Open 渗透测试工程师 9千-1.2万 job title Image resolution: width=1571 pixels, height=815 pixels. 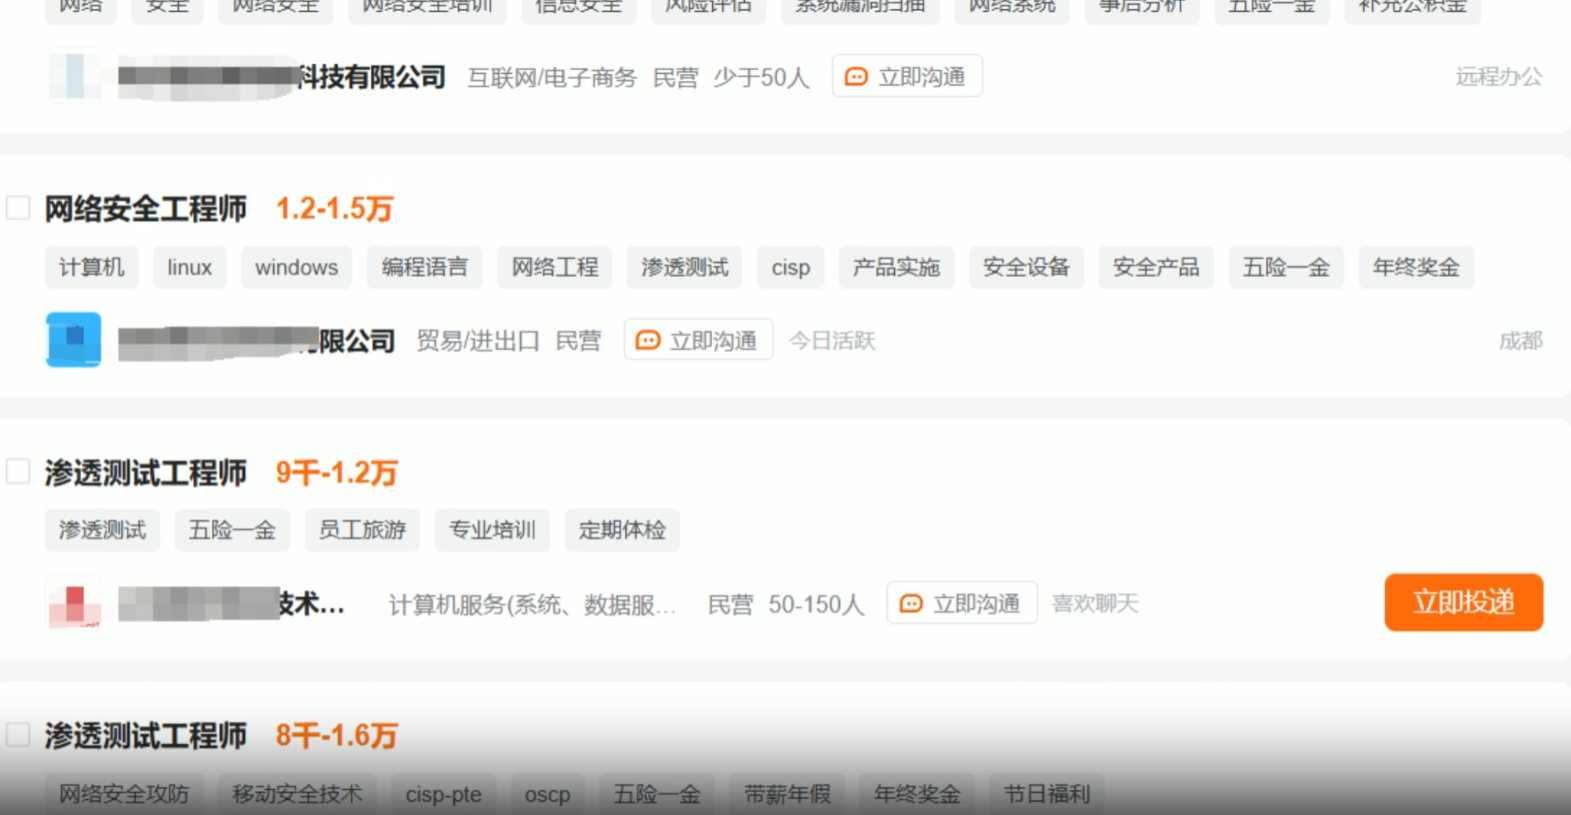145,472
